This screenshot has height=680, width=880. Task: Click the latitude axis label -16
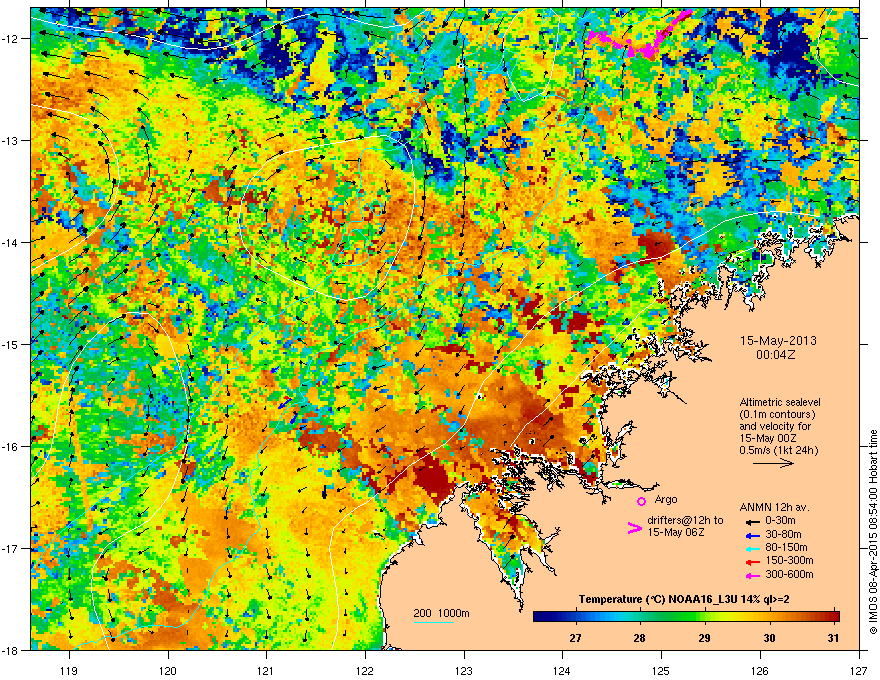tap(10, 446)
